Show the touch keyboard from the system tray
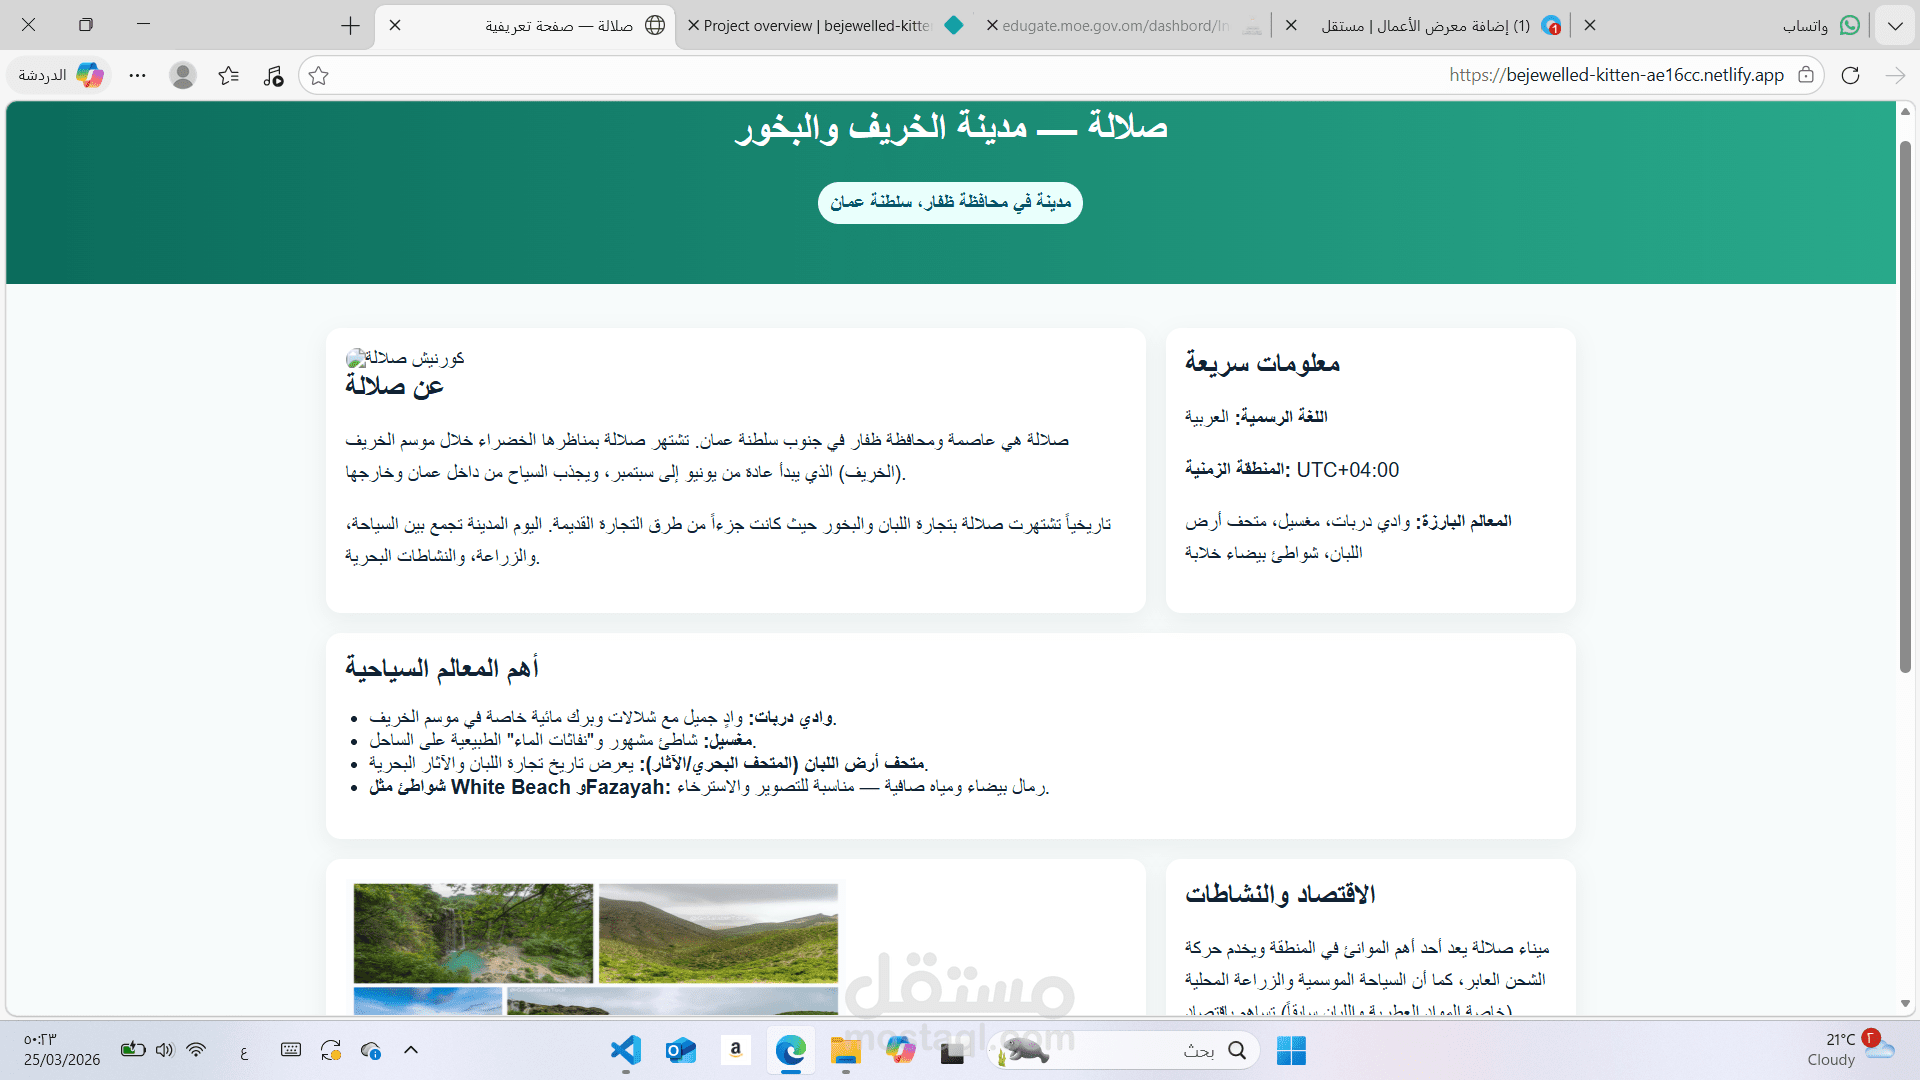Screen dimensions: 1920x1080 click(290, 1050)
